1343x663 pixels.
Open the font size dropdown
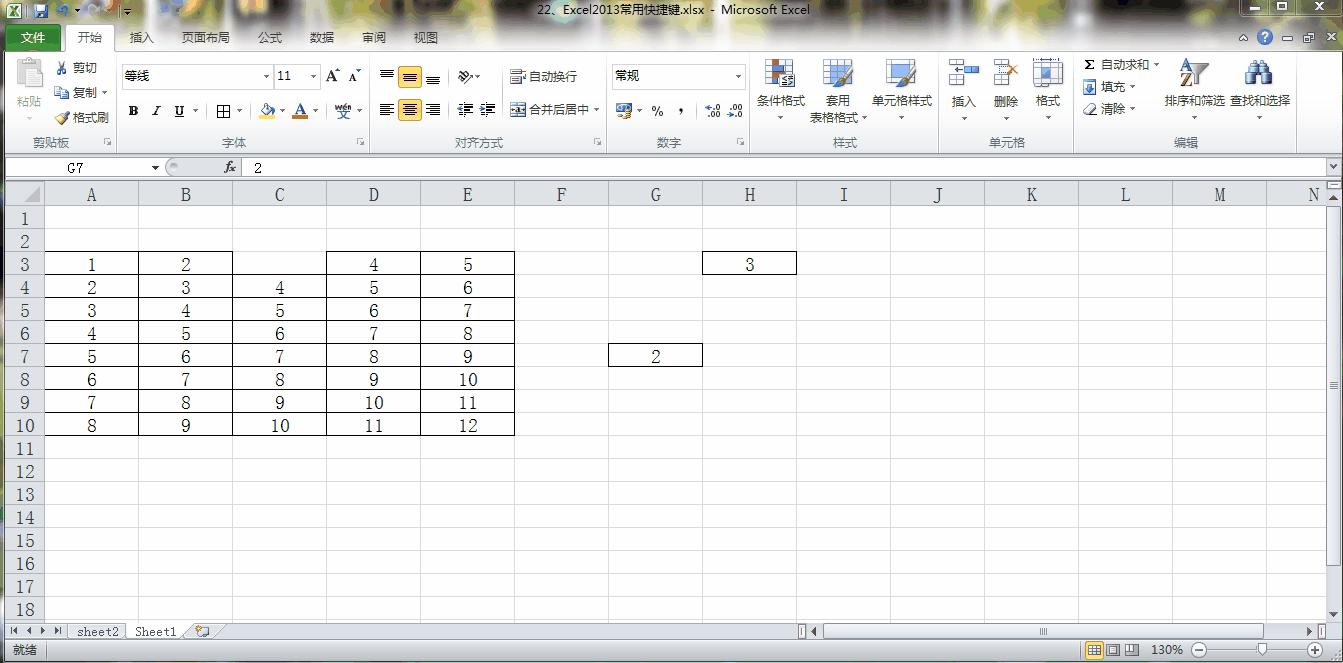(313, 76)
